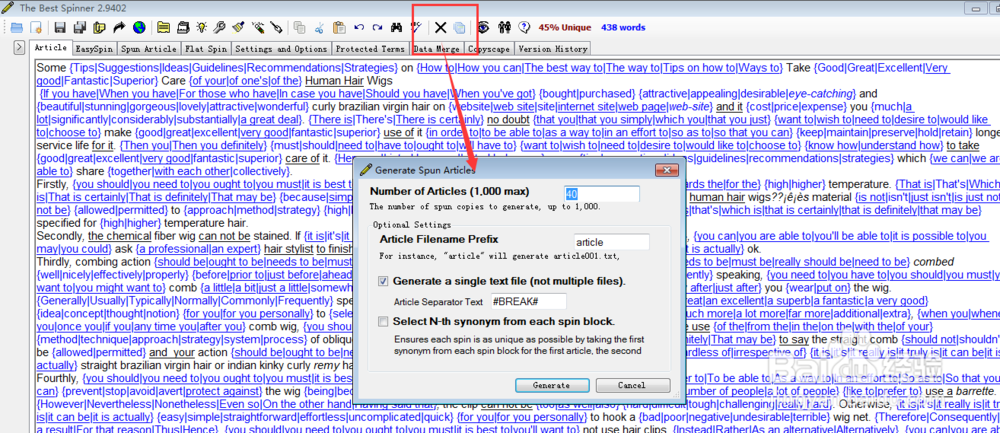Click the generate spun articles pages icon
Image resolution: width=1000 pixels, height=433 pixels.
[459, 27]
